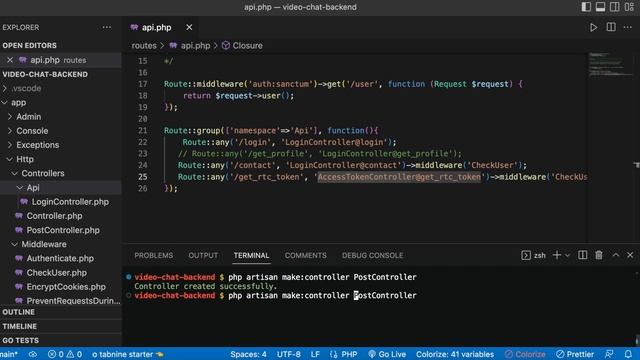Switch to the COMMENTS panel tab
Viewport: 640px width, 360px height.
(305, 256)
